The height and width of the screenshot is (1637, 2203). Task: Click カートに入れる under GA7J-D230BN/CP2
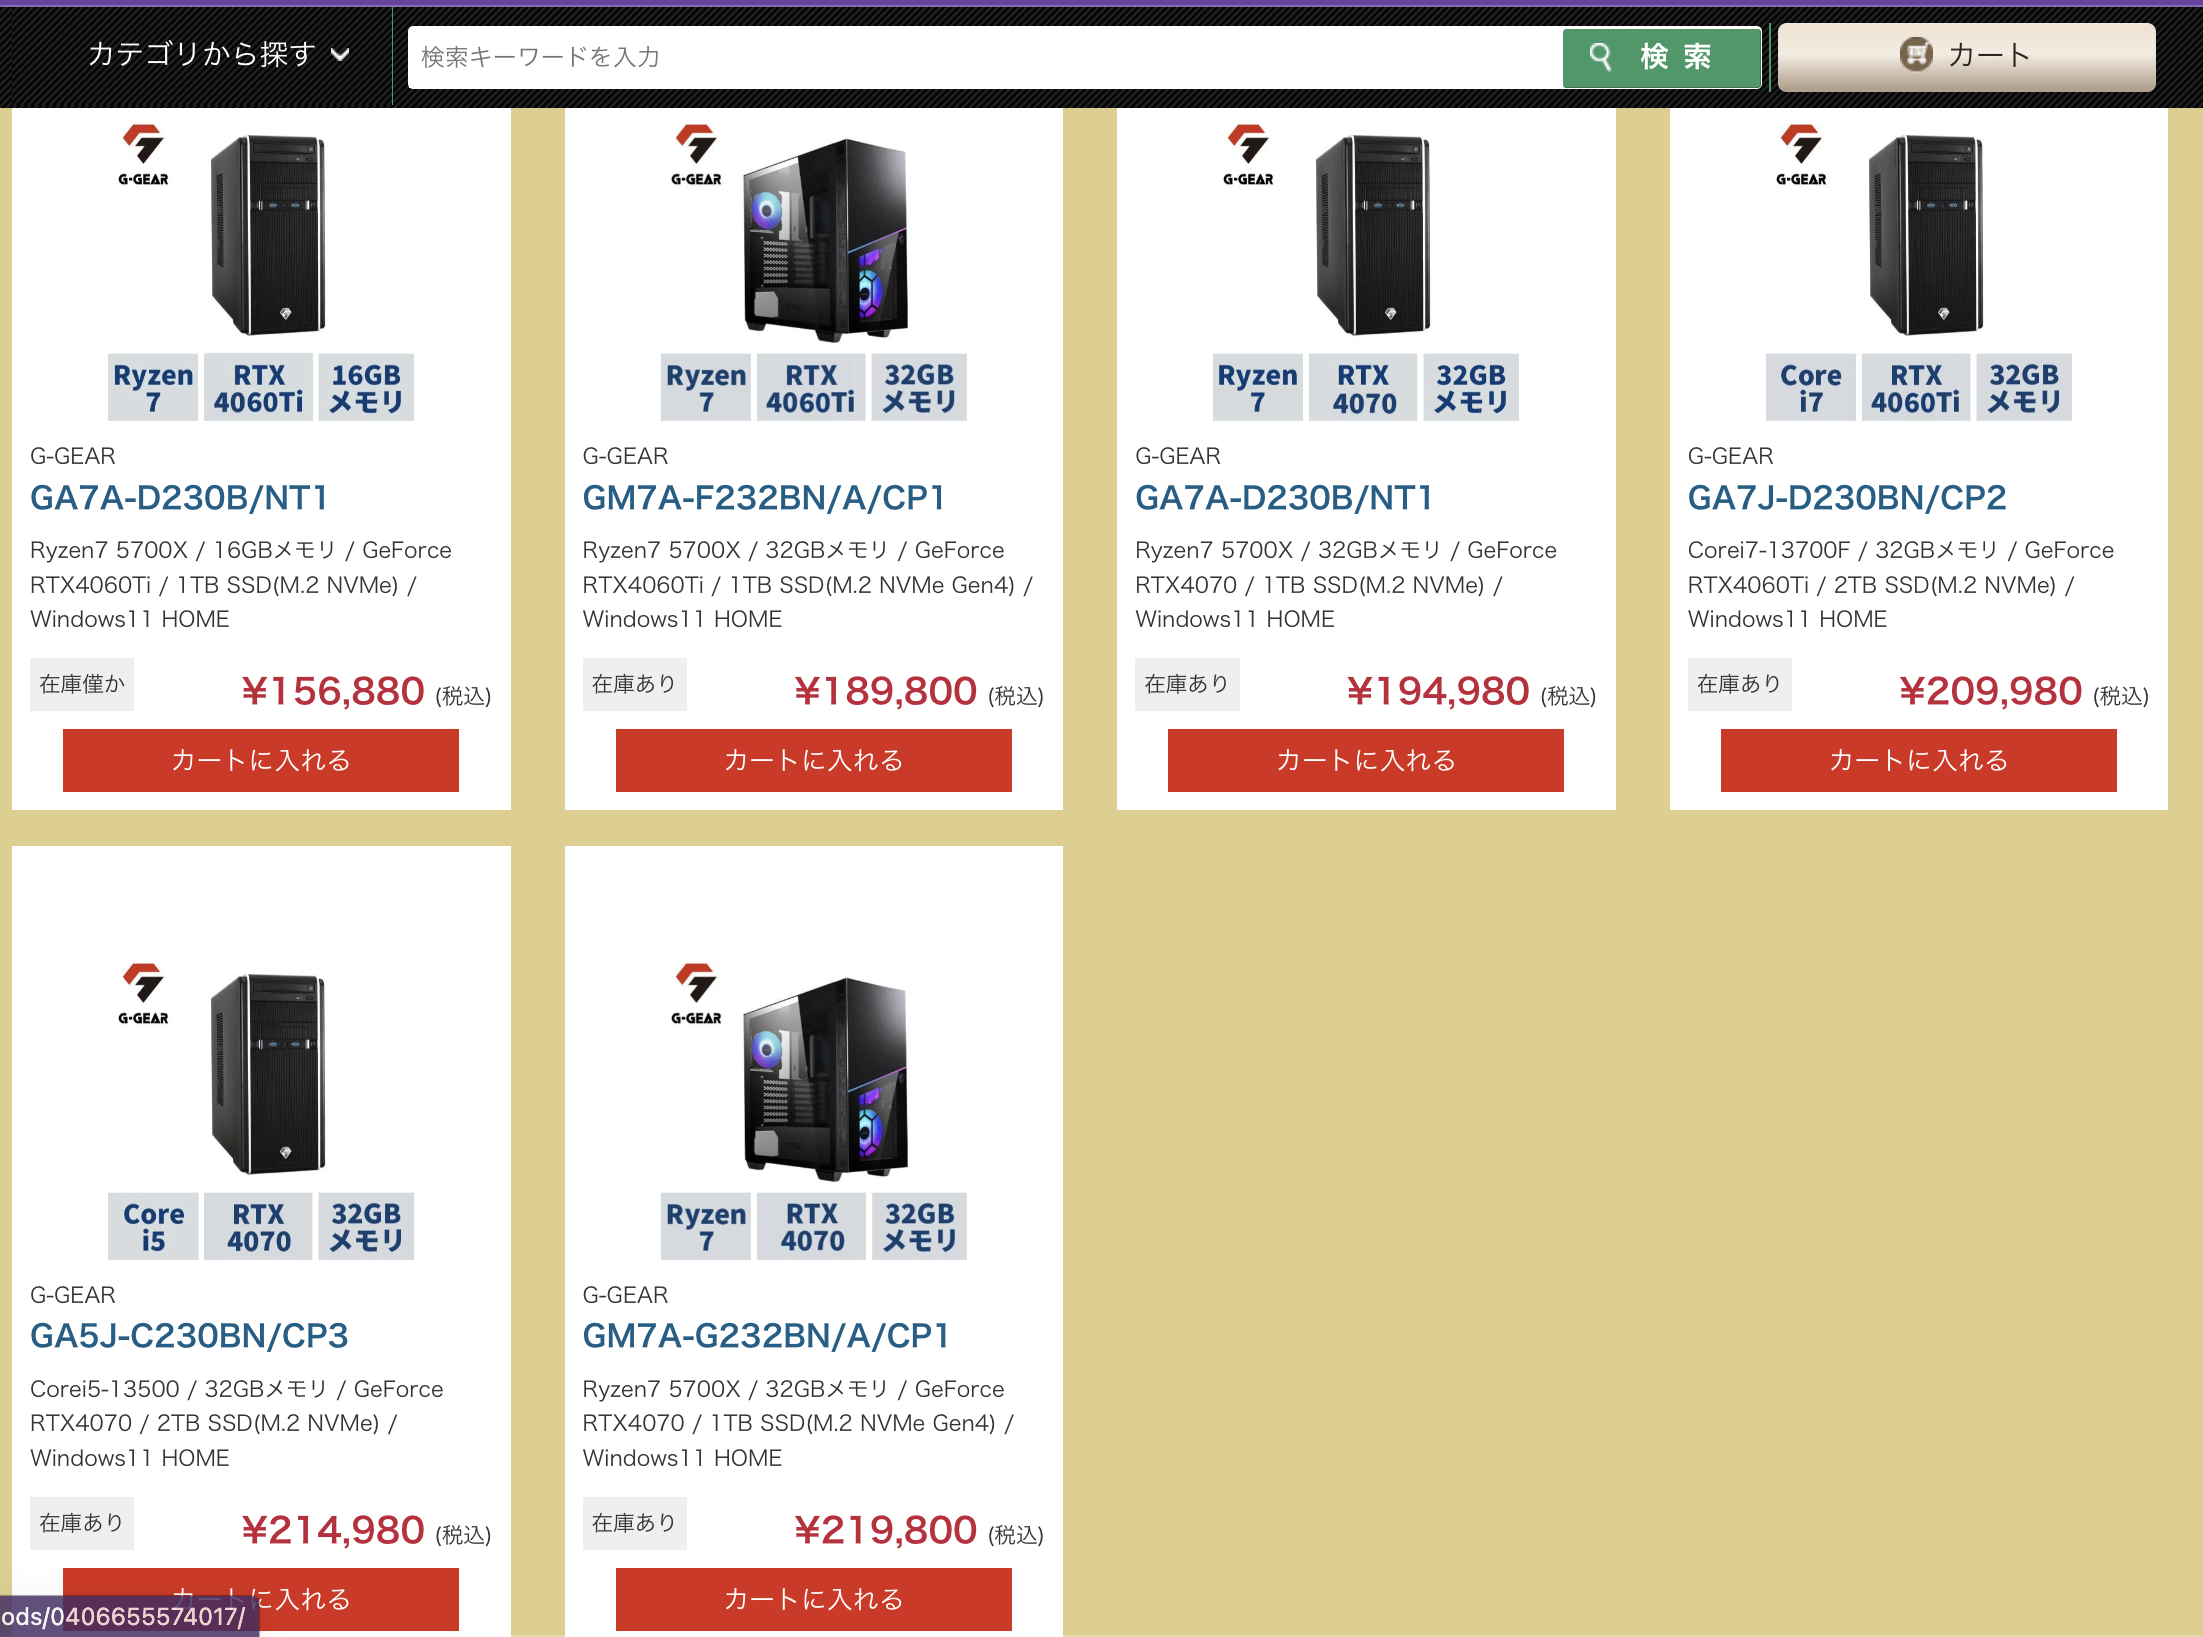(x=1919, y=760)
